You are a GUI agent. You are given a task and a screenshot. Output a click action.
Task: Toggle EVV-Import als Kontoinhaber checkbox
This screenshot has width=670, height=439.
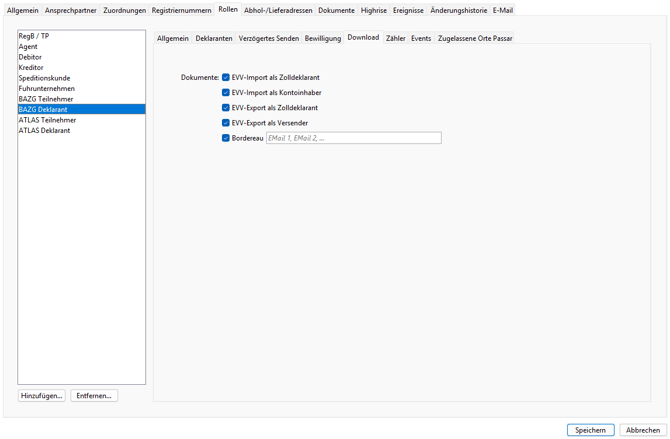tap(226, 93)
